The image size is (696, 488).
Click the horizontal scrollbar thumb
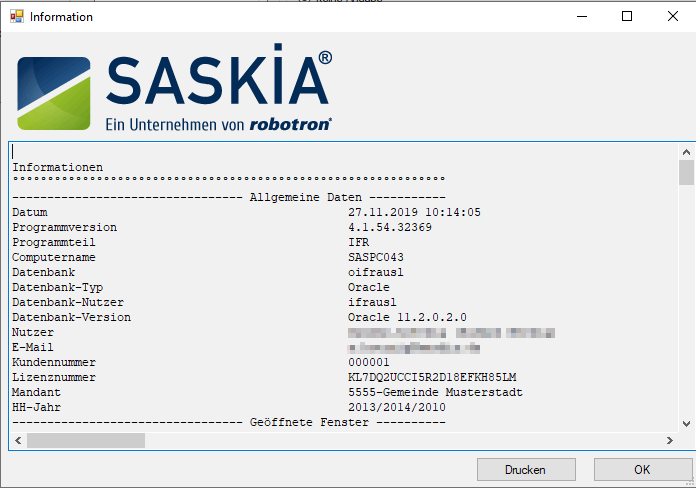[x=85, y=440]
